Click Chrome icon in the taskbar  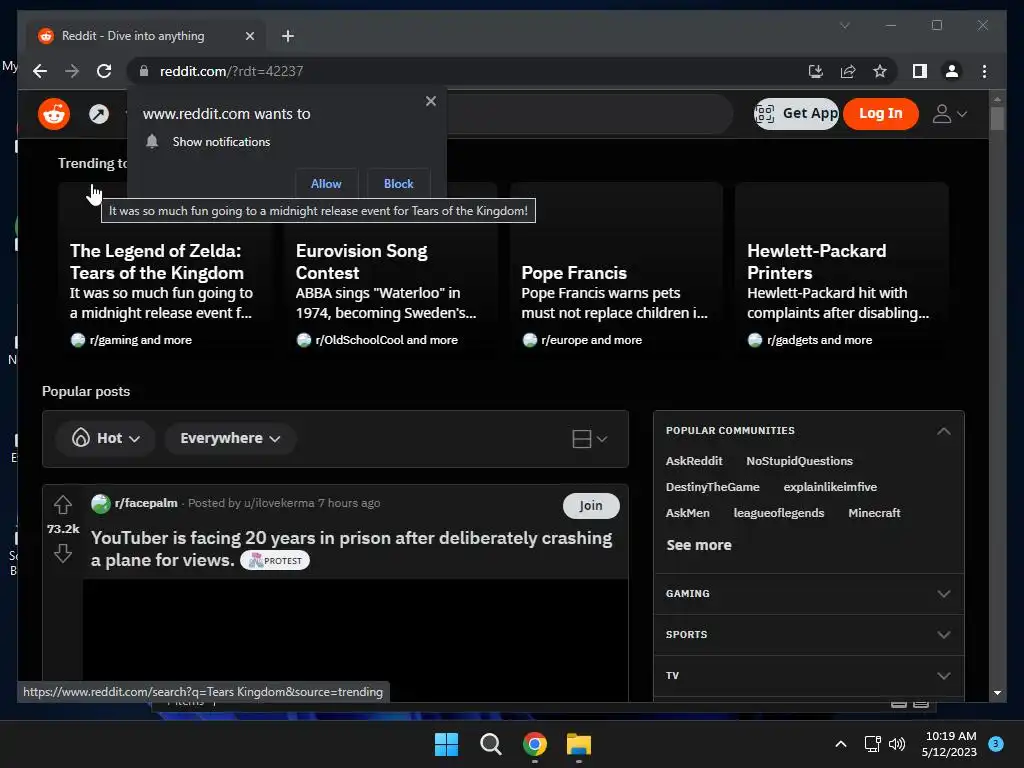pyautogui.click(x=535, y=744)
